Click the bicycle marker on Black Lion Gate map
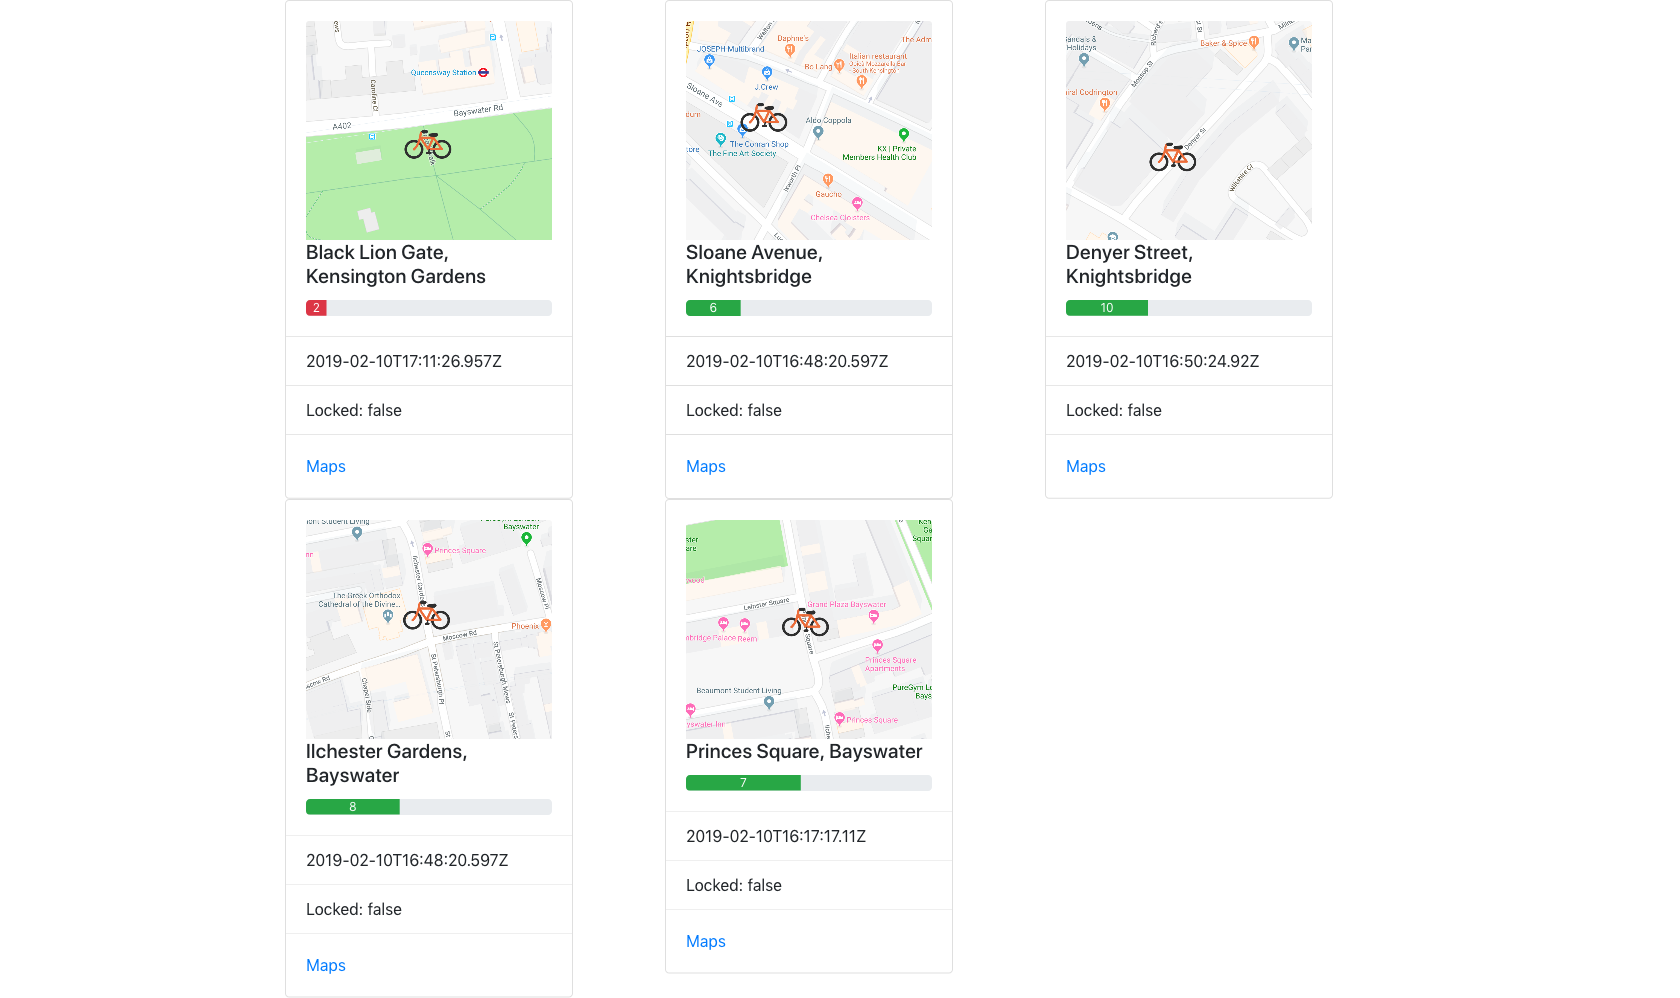The width and height of the screenshot is (1680, 998). [428, 145]
